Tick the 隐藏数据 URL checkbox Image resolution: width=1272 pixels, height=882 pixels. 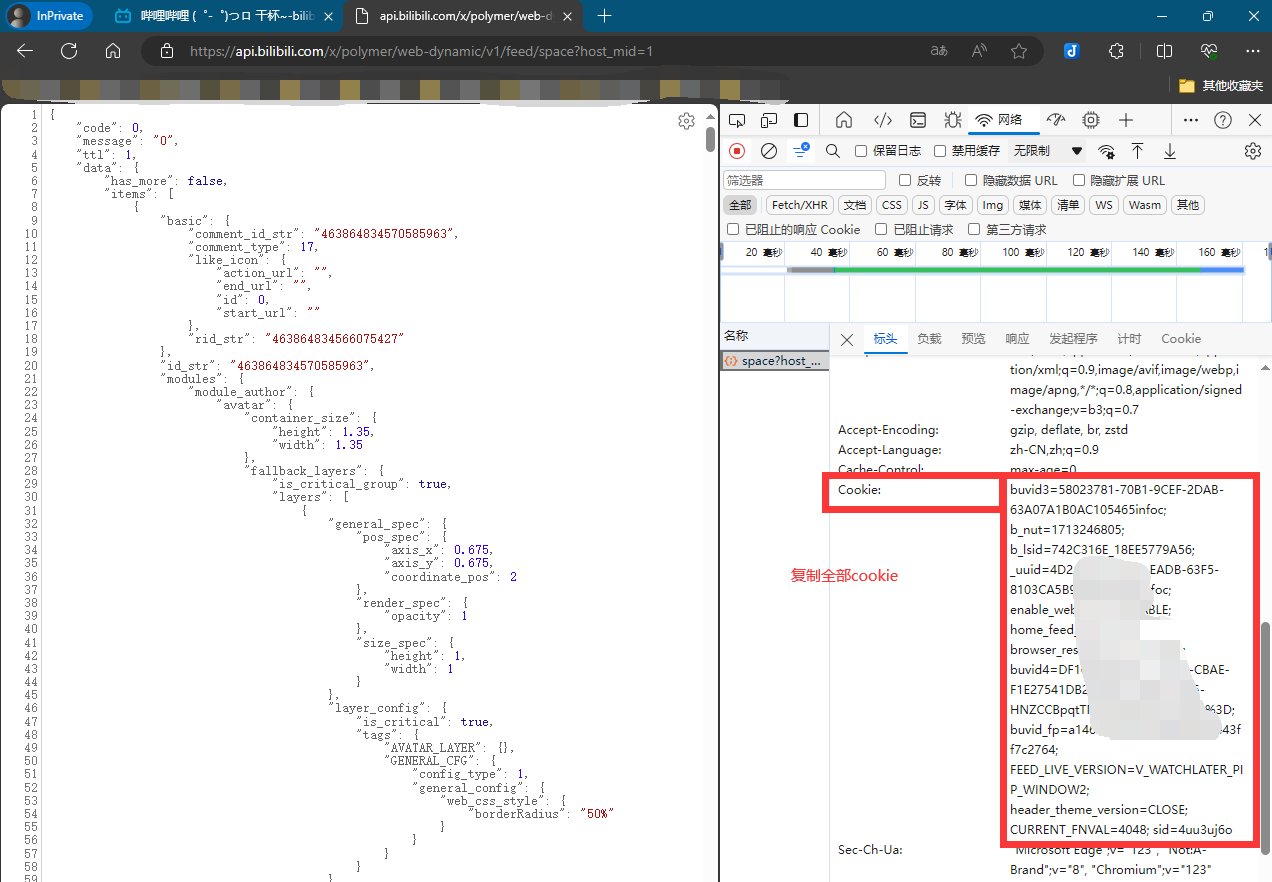click(x=971, y=181)
